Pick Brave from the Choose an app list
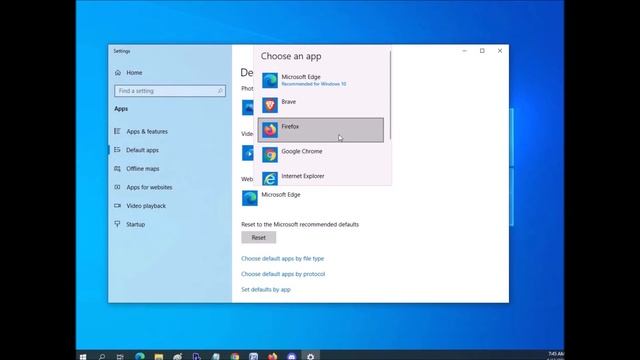Viewport: 640px width, 360px height. pos(321,105)
